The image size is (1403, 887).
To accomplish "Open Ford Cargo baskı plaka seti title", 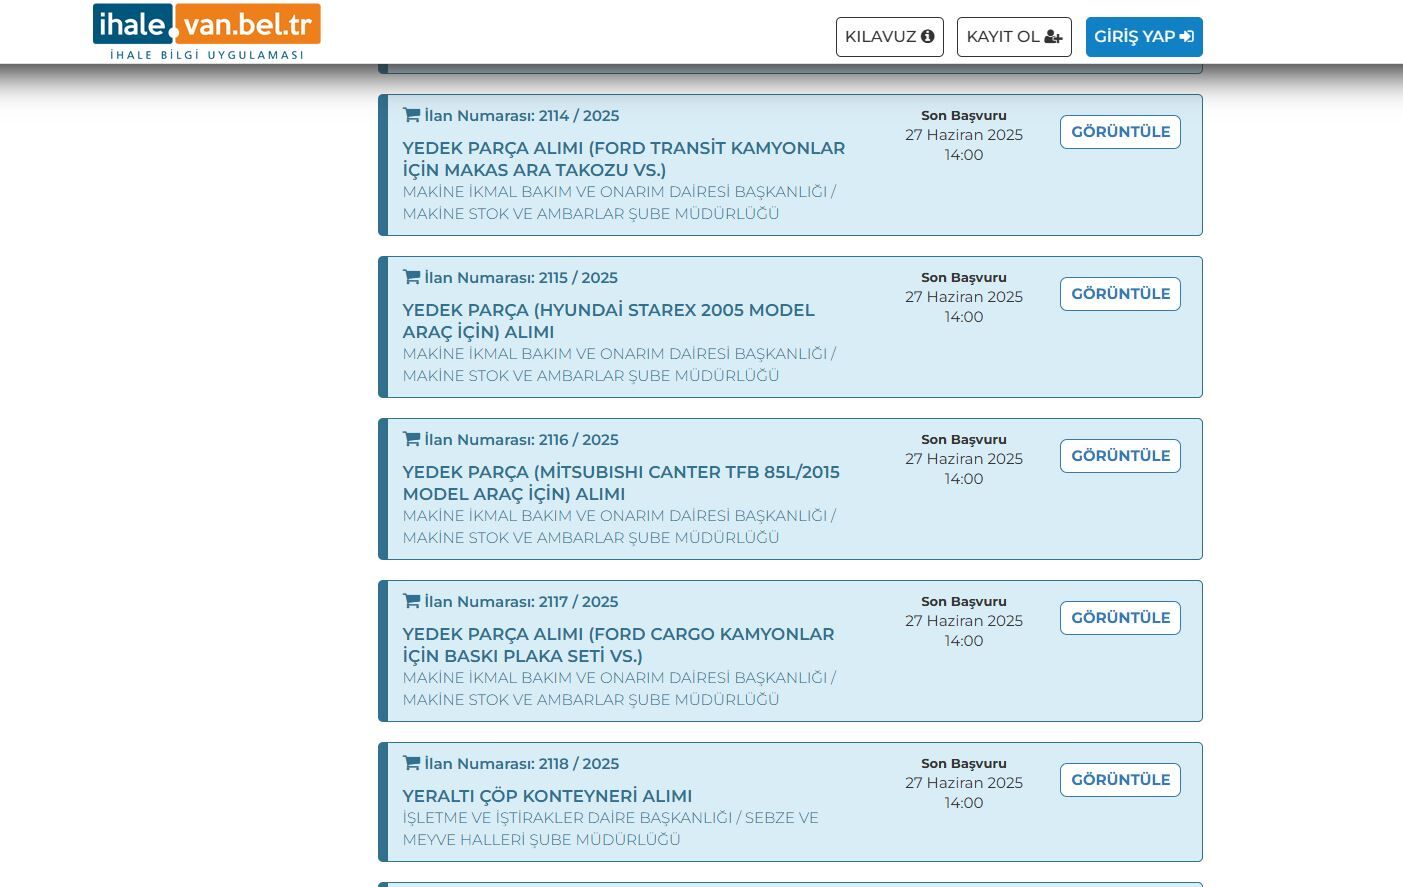I will point(618,645).
